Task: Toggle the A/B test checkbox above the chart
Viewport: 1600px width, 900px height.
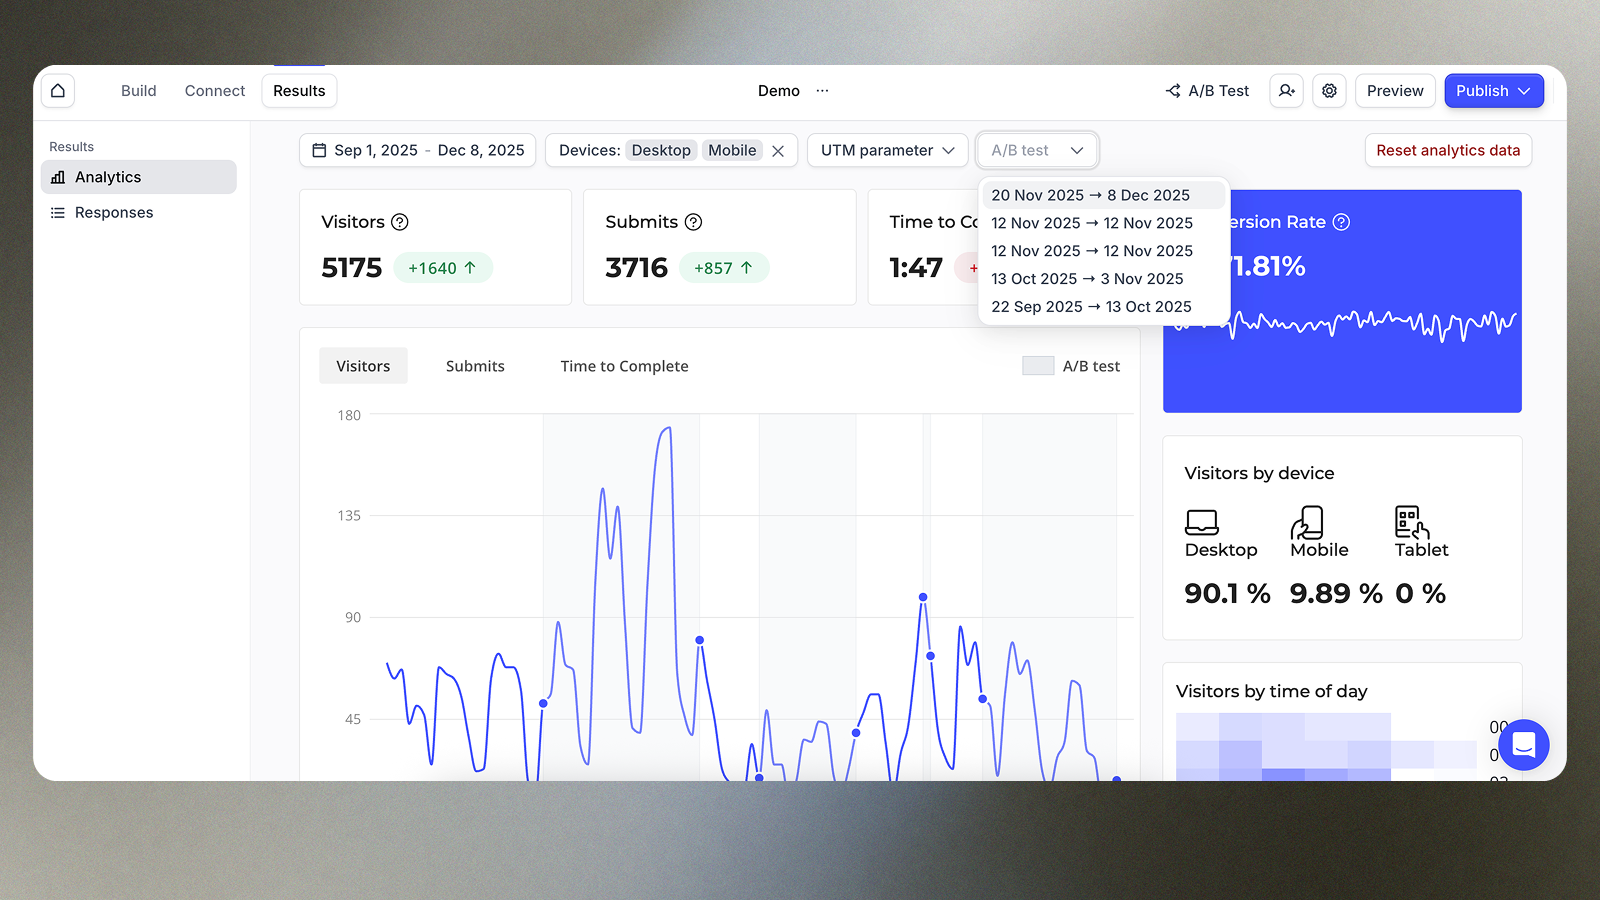Action: (x=1037, y=365)
